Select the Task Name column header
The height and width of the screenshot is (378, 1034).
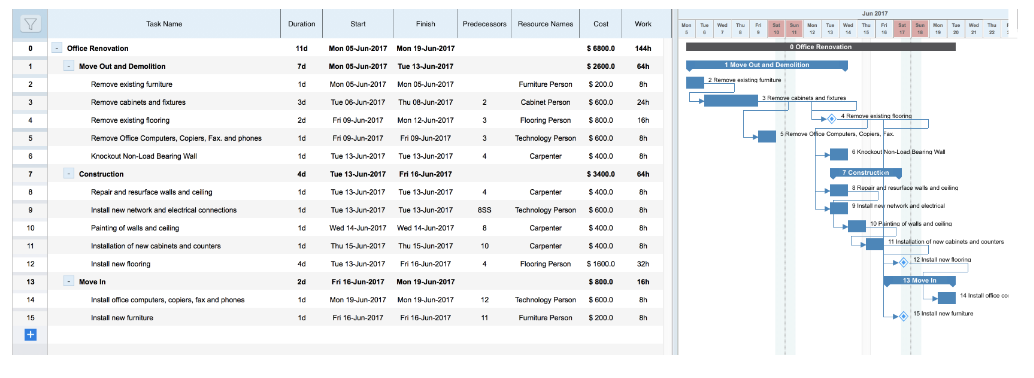[x=164, y=24]
